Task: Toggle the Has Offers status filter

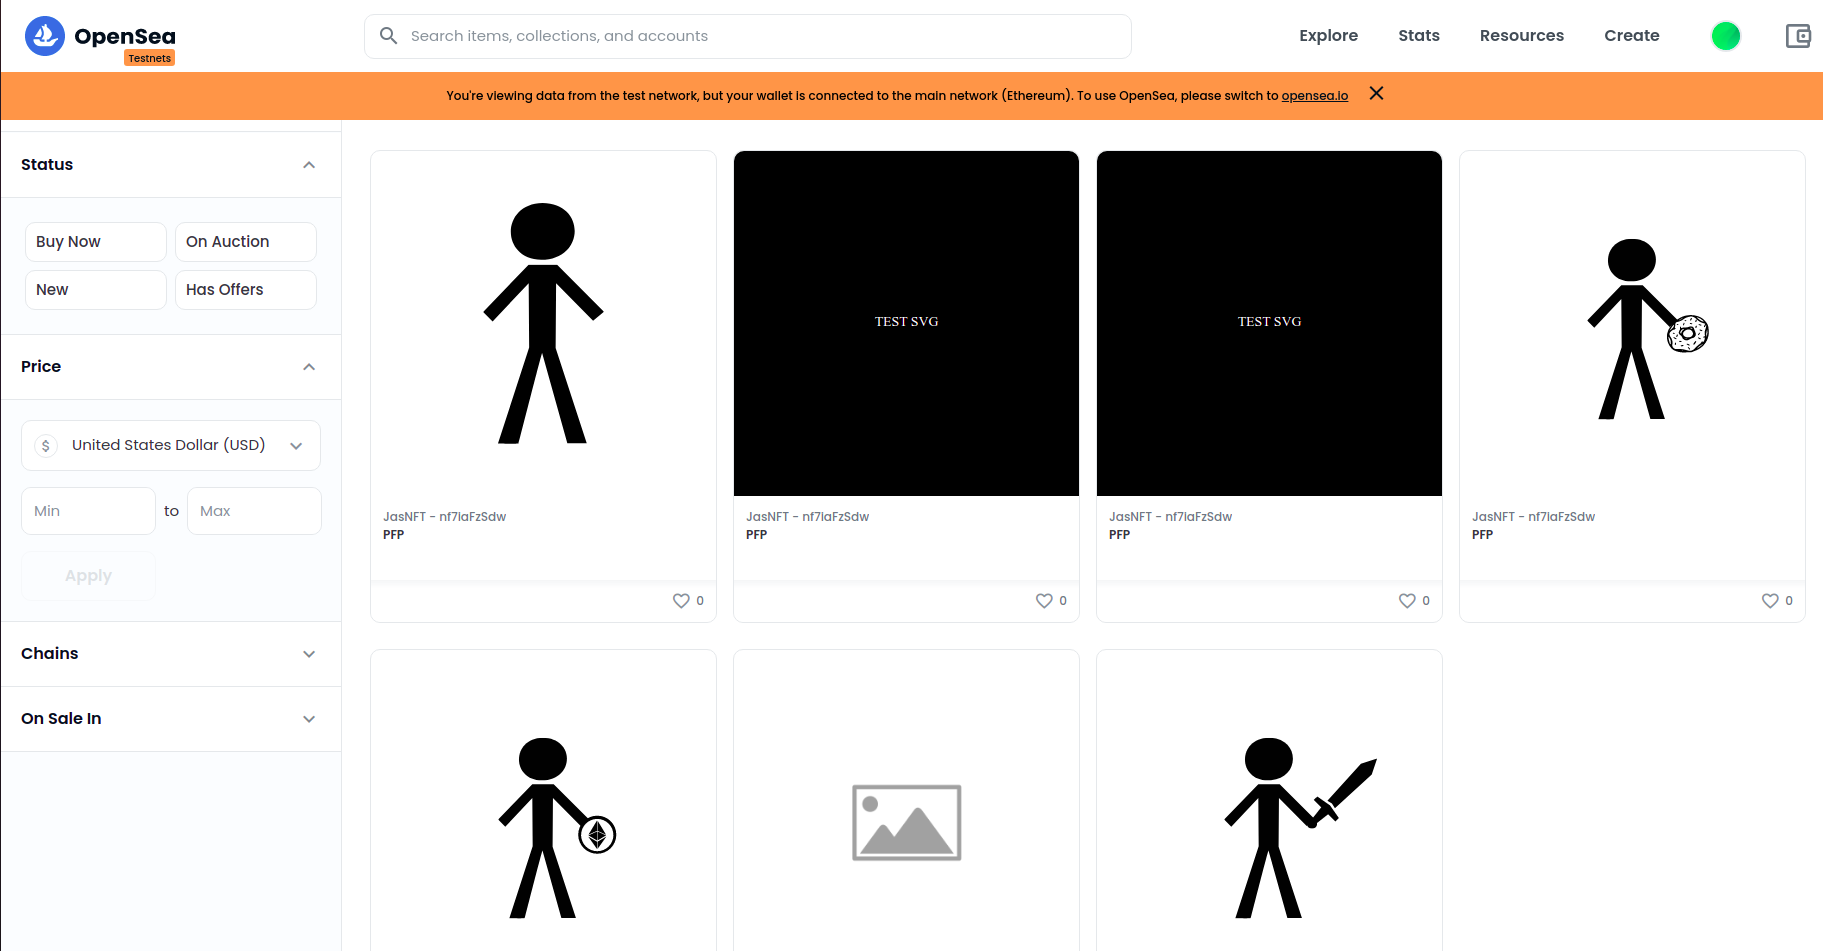Action: point(246,290)
